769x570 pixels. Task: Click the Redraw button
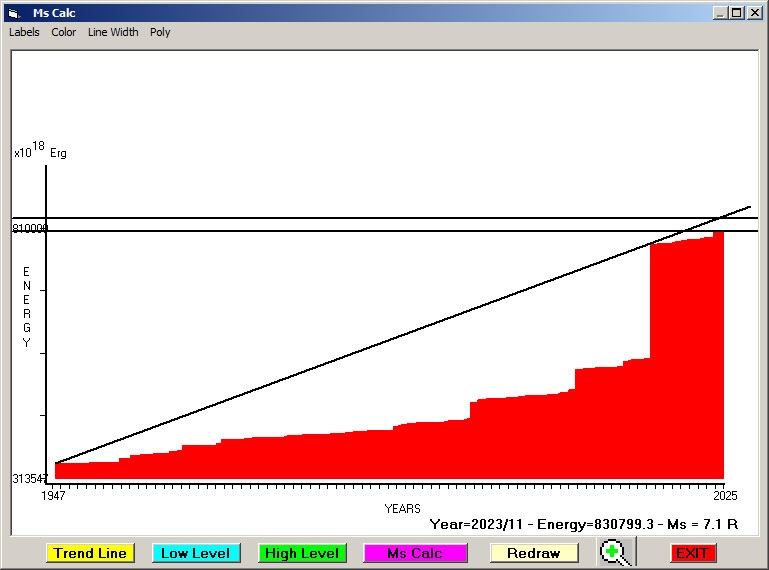pos(534,553)
